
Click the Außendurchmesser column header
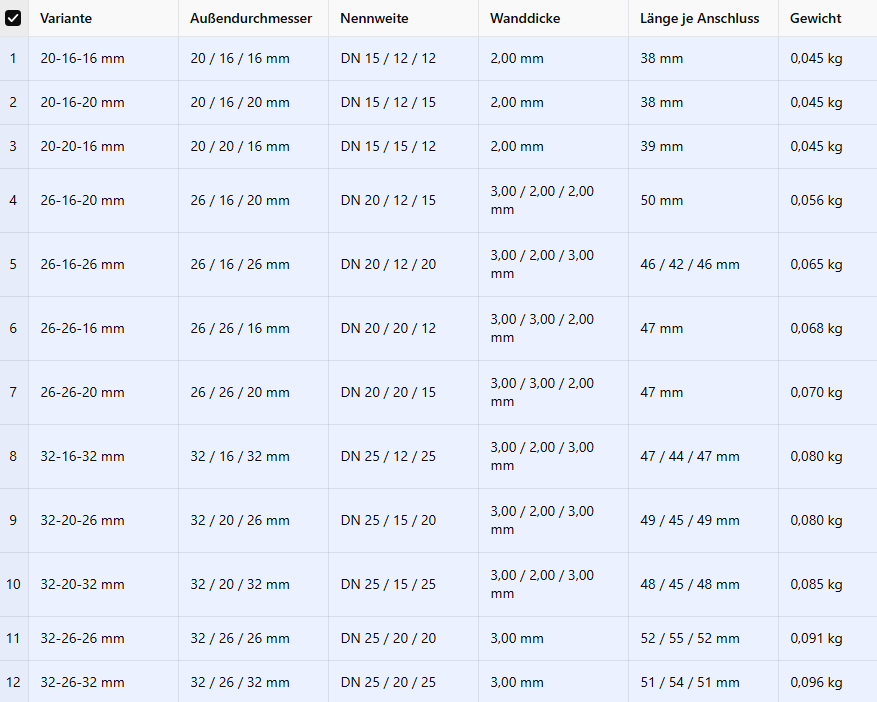click(x=253, y=18)
